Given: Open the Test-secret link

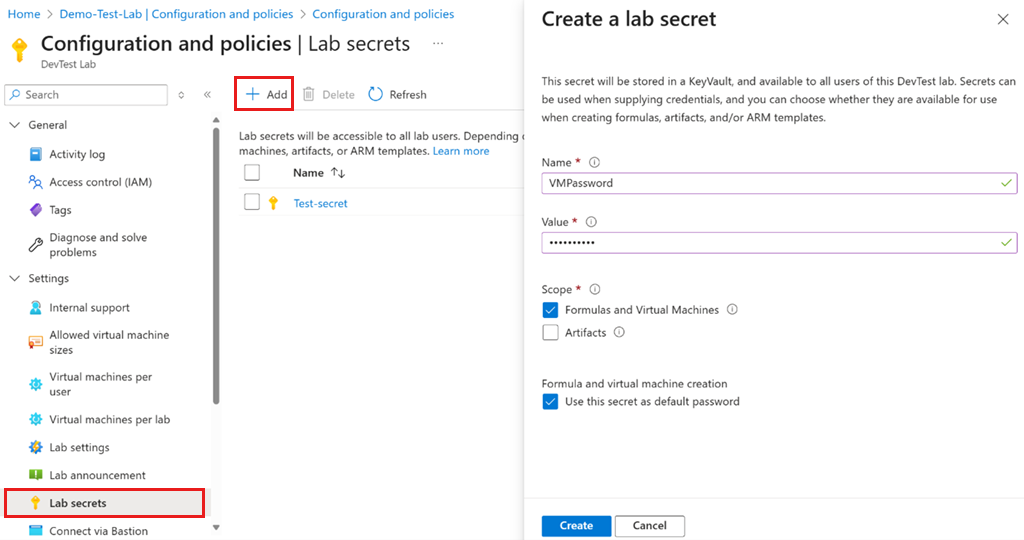Looking at the screenshot, I should click(x=320, y=203).
